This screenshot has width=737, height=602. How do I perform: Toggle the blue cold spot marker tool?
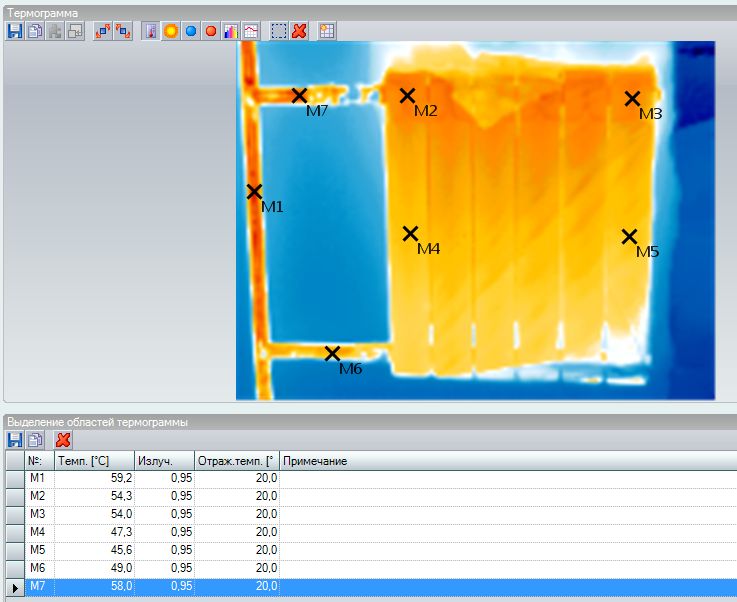191,31
